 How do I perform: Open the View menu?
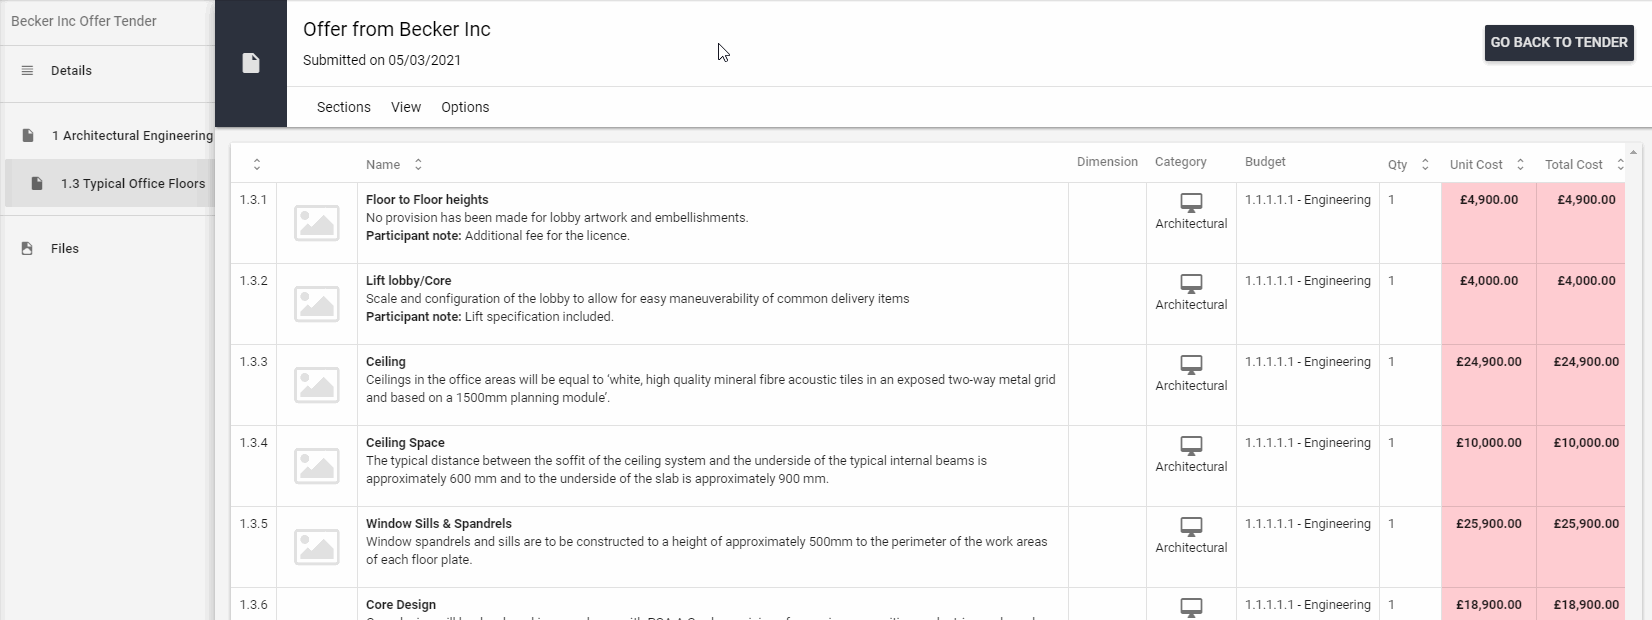(x=406, y=107)
